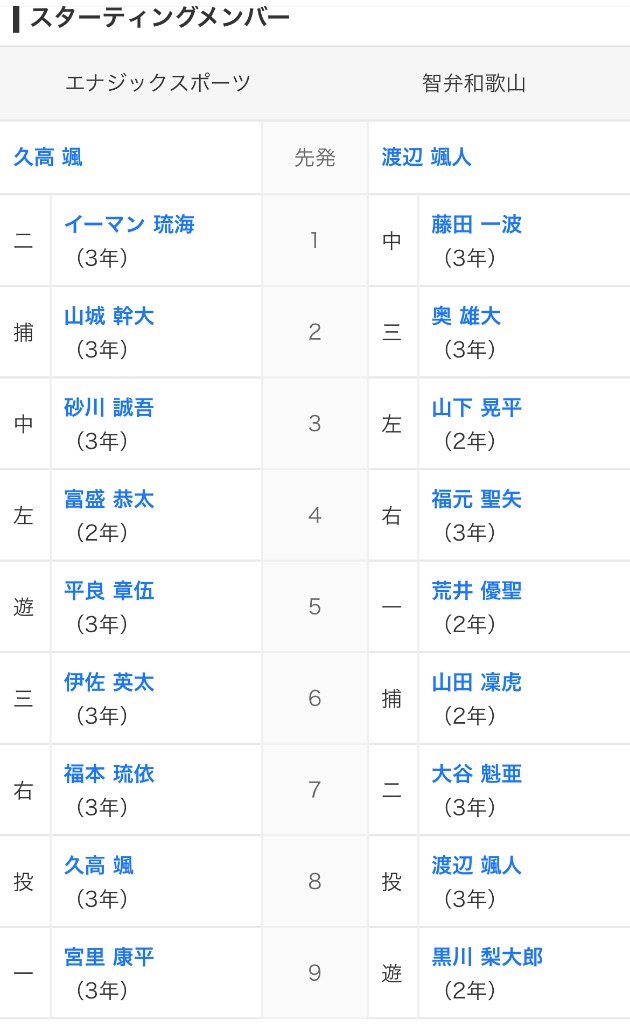The width and height of the screenshot is (630, 1024).
Task: Open 福本 琉依 player details
Action: pos(109,774)
